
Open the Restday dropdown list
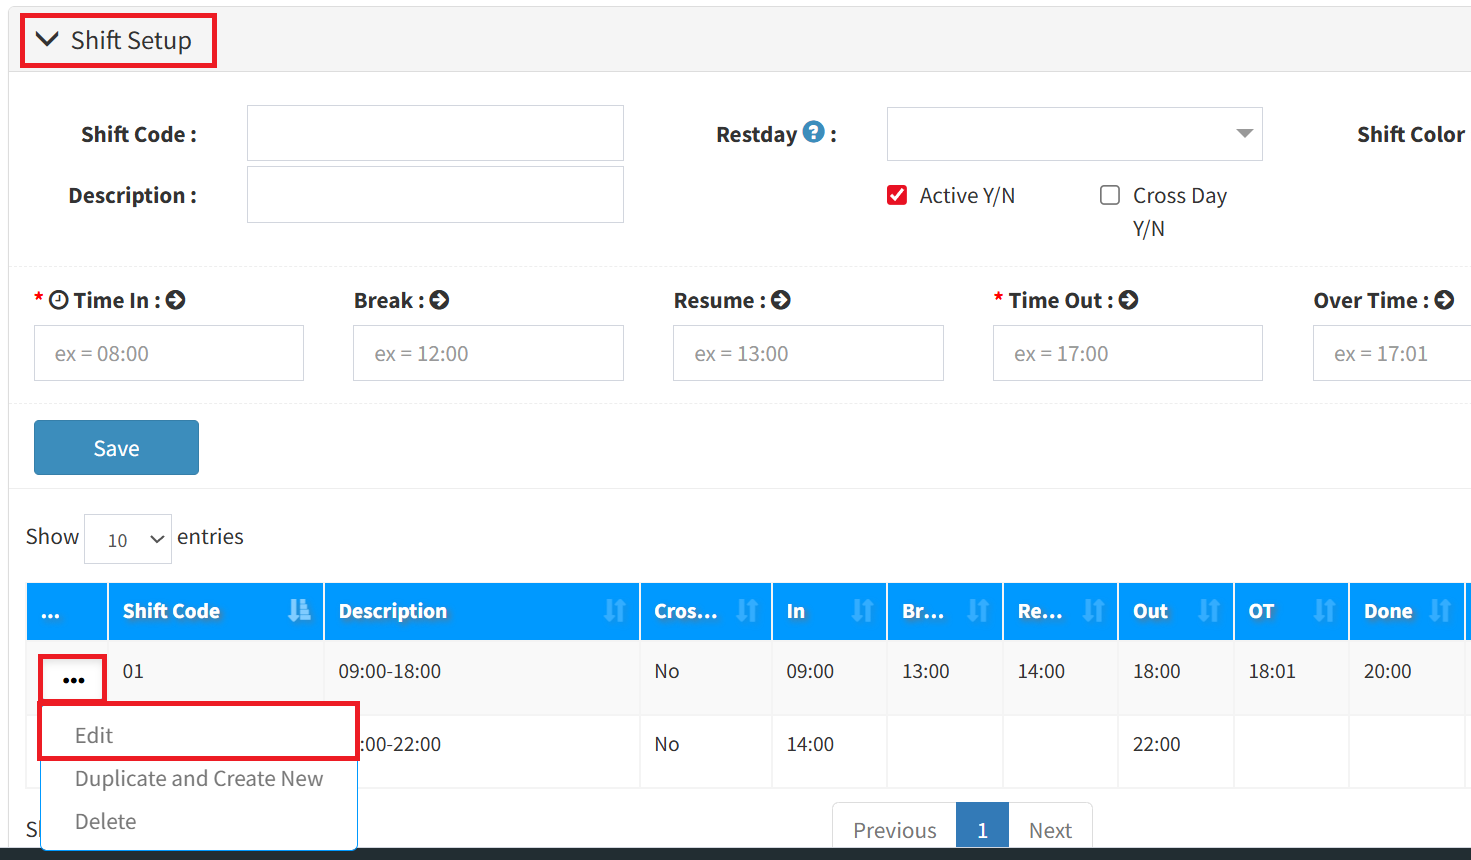point(1074,134)
